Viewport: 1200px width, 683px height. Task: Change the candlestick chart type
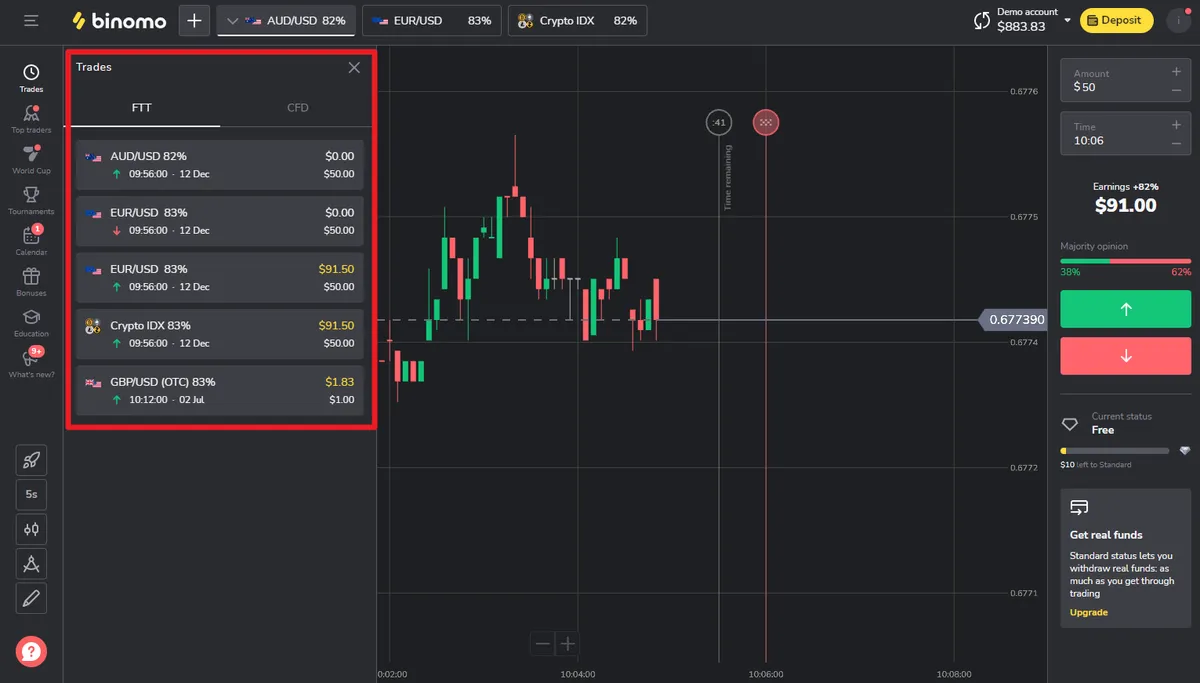point(31,529)
